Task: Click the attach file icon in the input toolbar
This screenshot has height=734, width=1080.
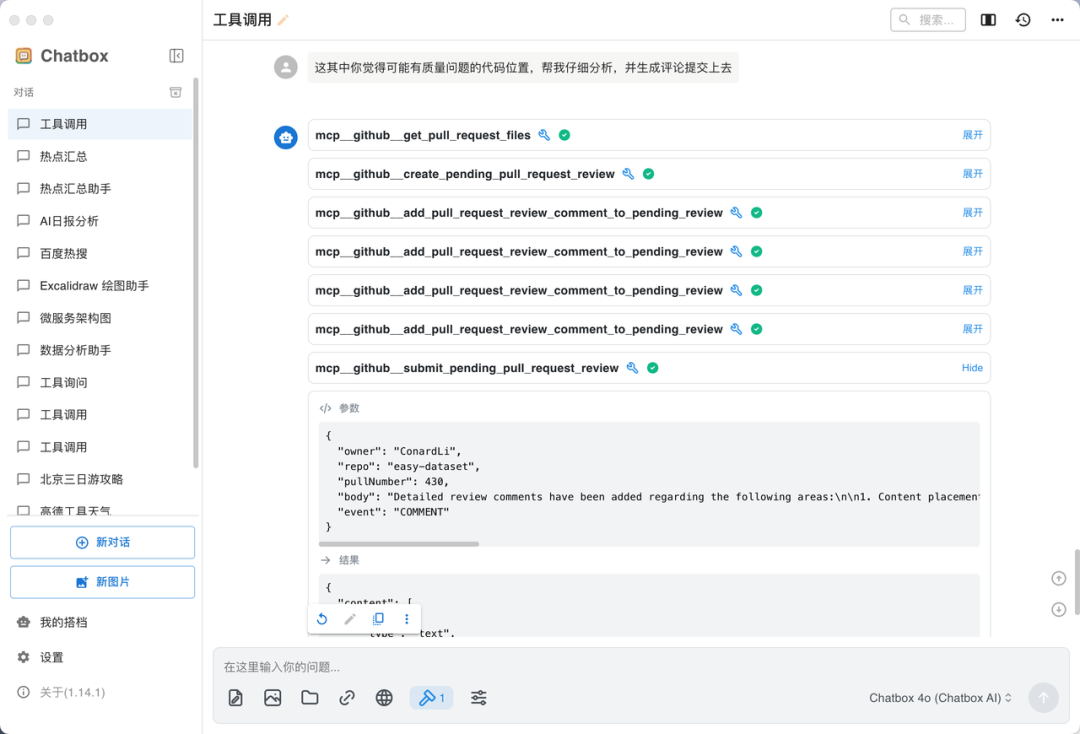Action: click(236, 698)
